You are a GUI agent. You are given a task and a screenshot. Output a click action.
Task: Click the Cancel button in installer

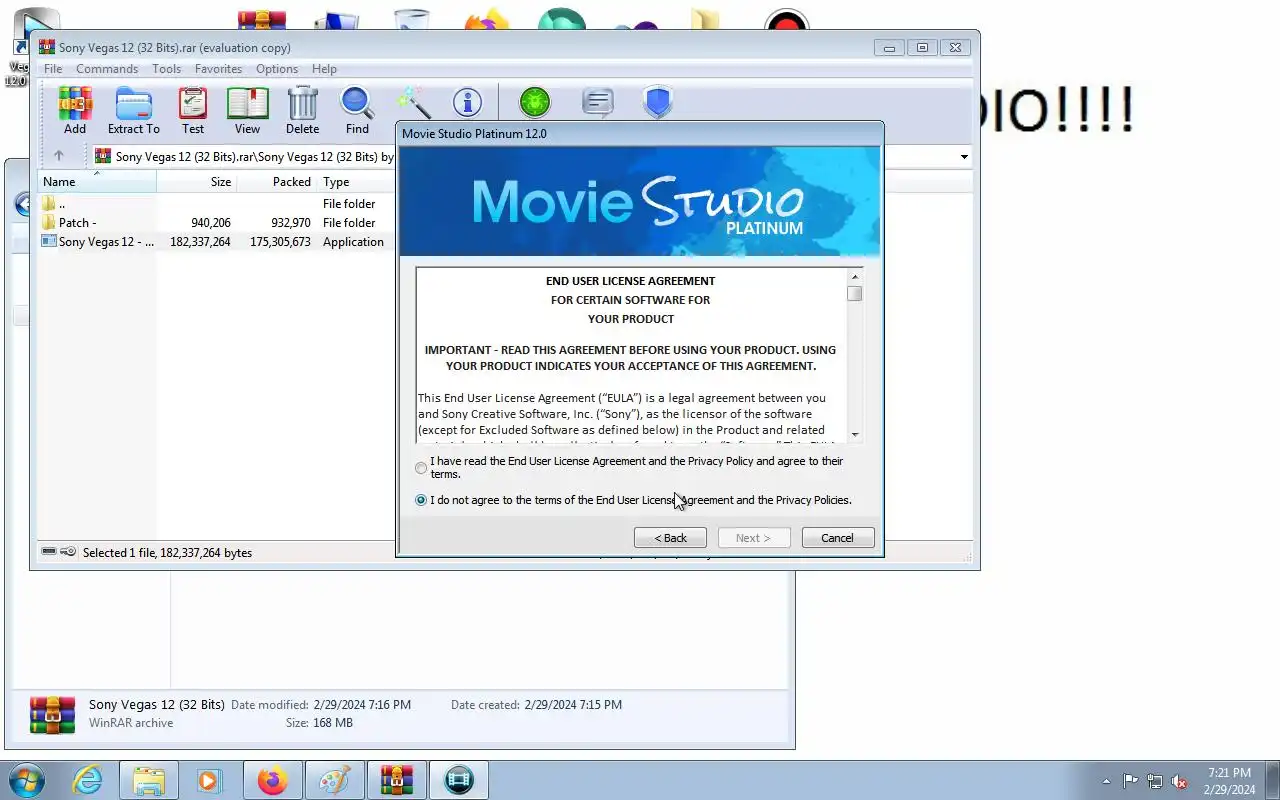(838, 538)
